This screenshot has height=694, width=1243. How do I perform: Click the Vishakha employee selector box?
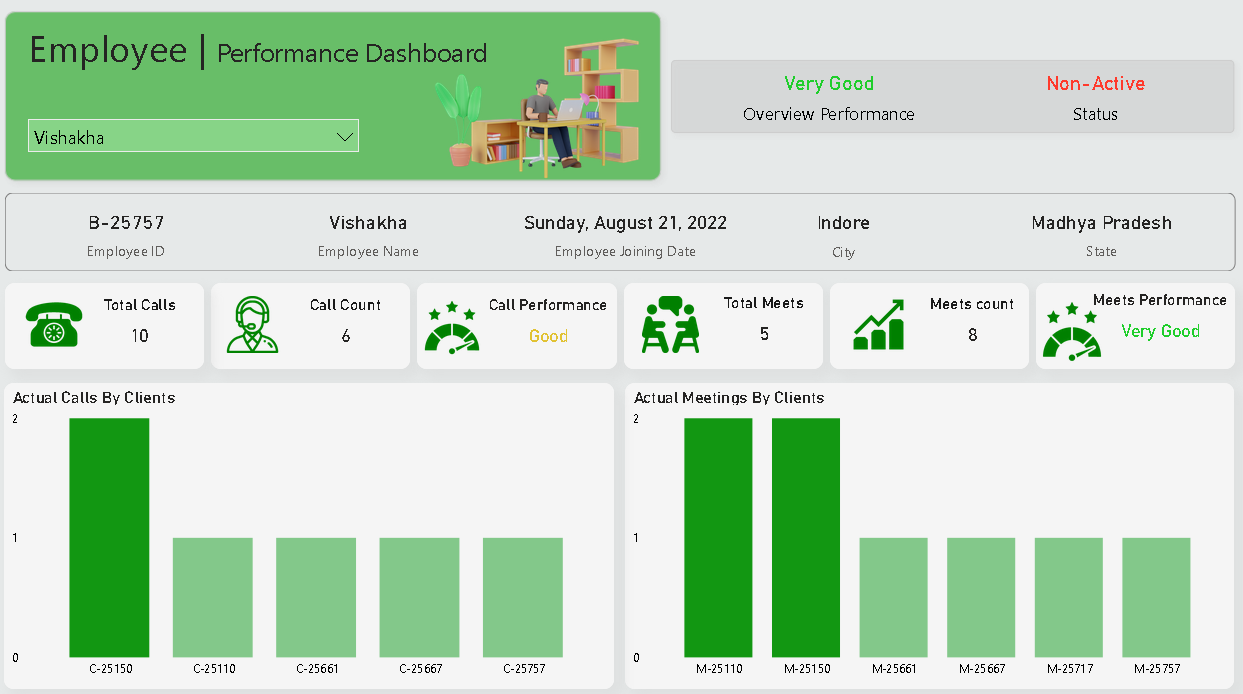point(180,137)
